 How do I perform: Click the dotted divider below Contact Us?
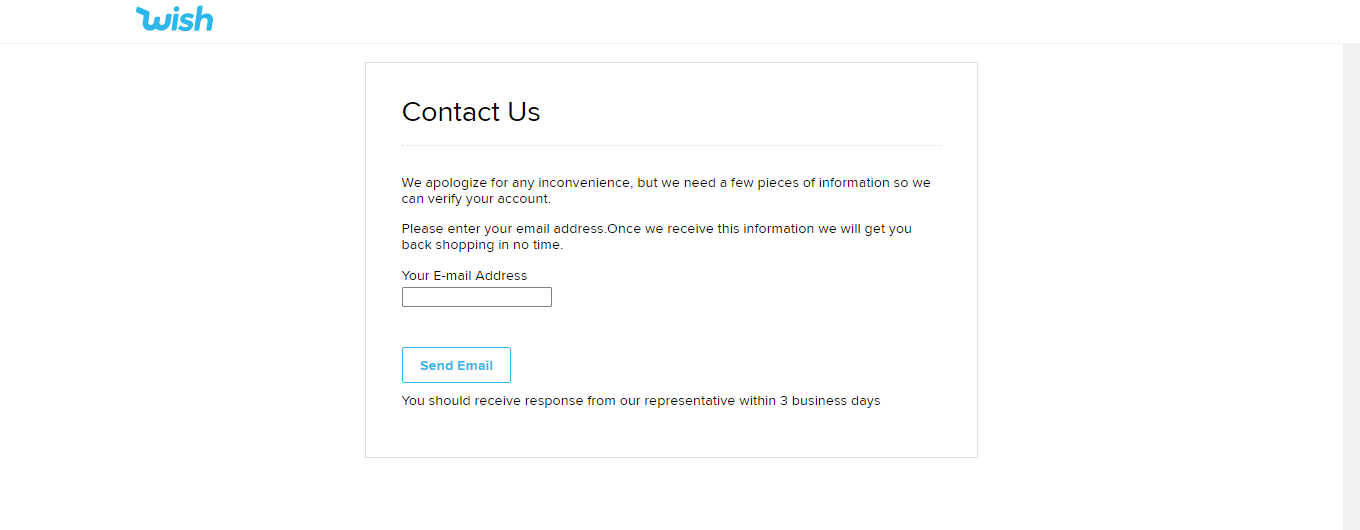(x=671, y=146)
